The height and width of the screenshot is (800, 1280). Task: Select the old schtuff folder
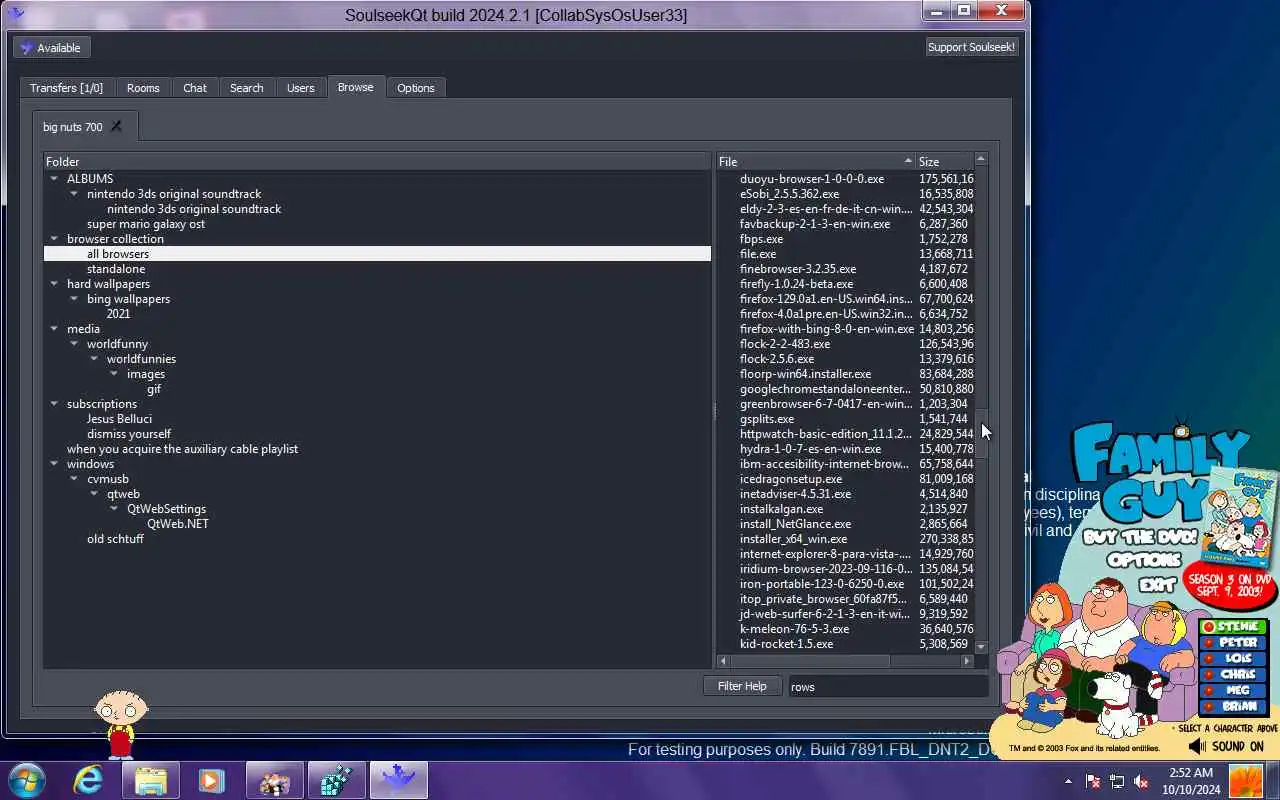[115, 539]
